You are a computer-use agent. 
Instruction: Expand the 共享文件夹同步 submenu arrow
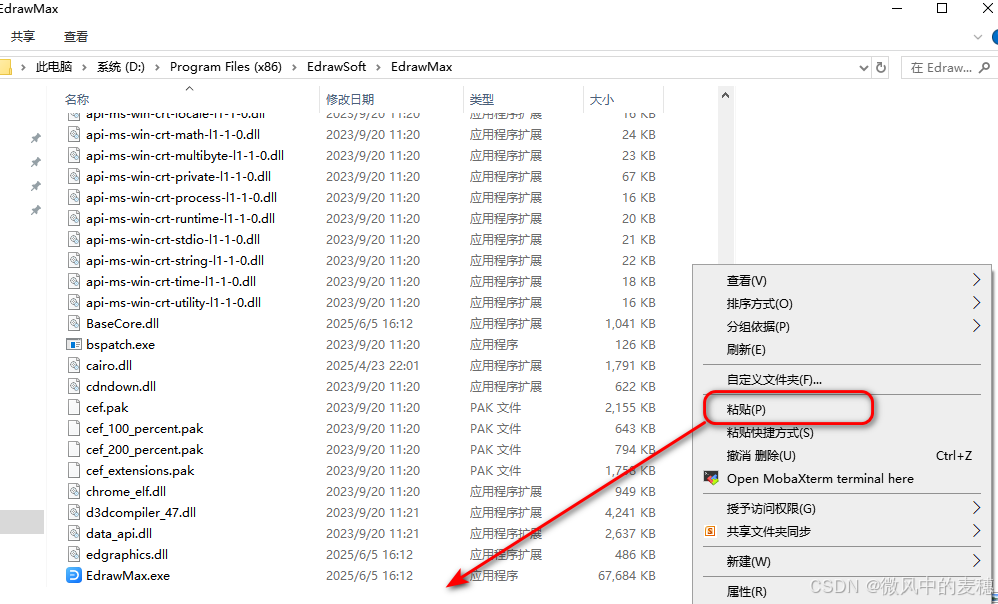(x=976, y=531)
